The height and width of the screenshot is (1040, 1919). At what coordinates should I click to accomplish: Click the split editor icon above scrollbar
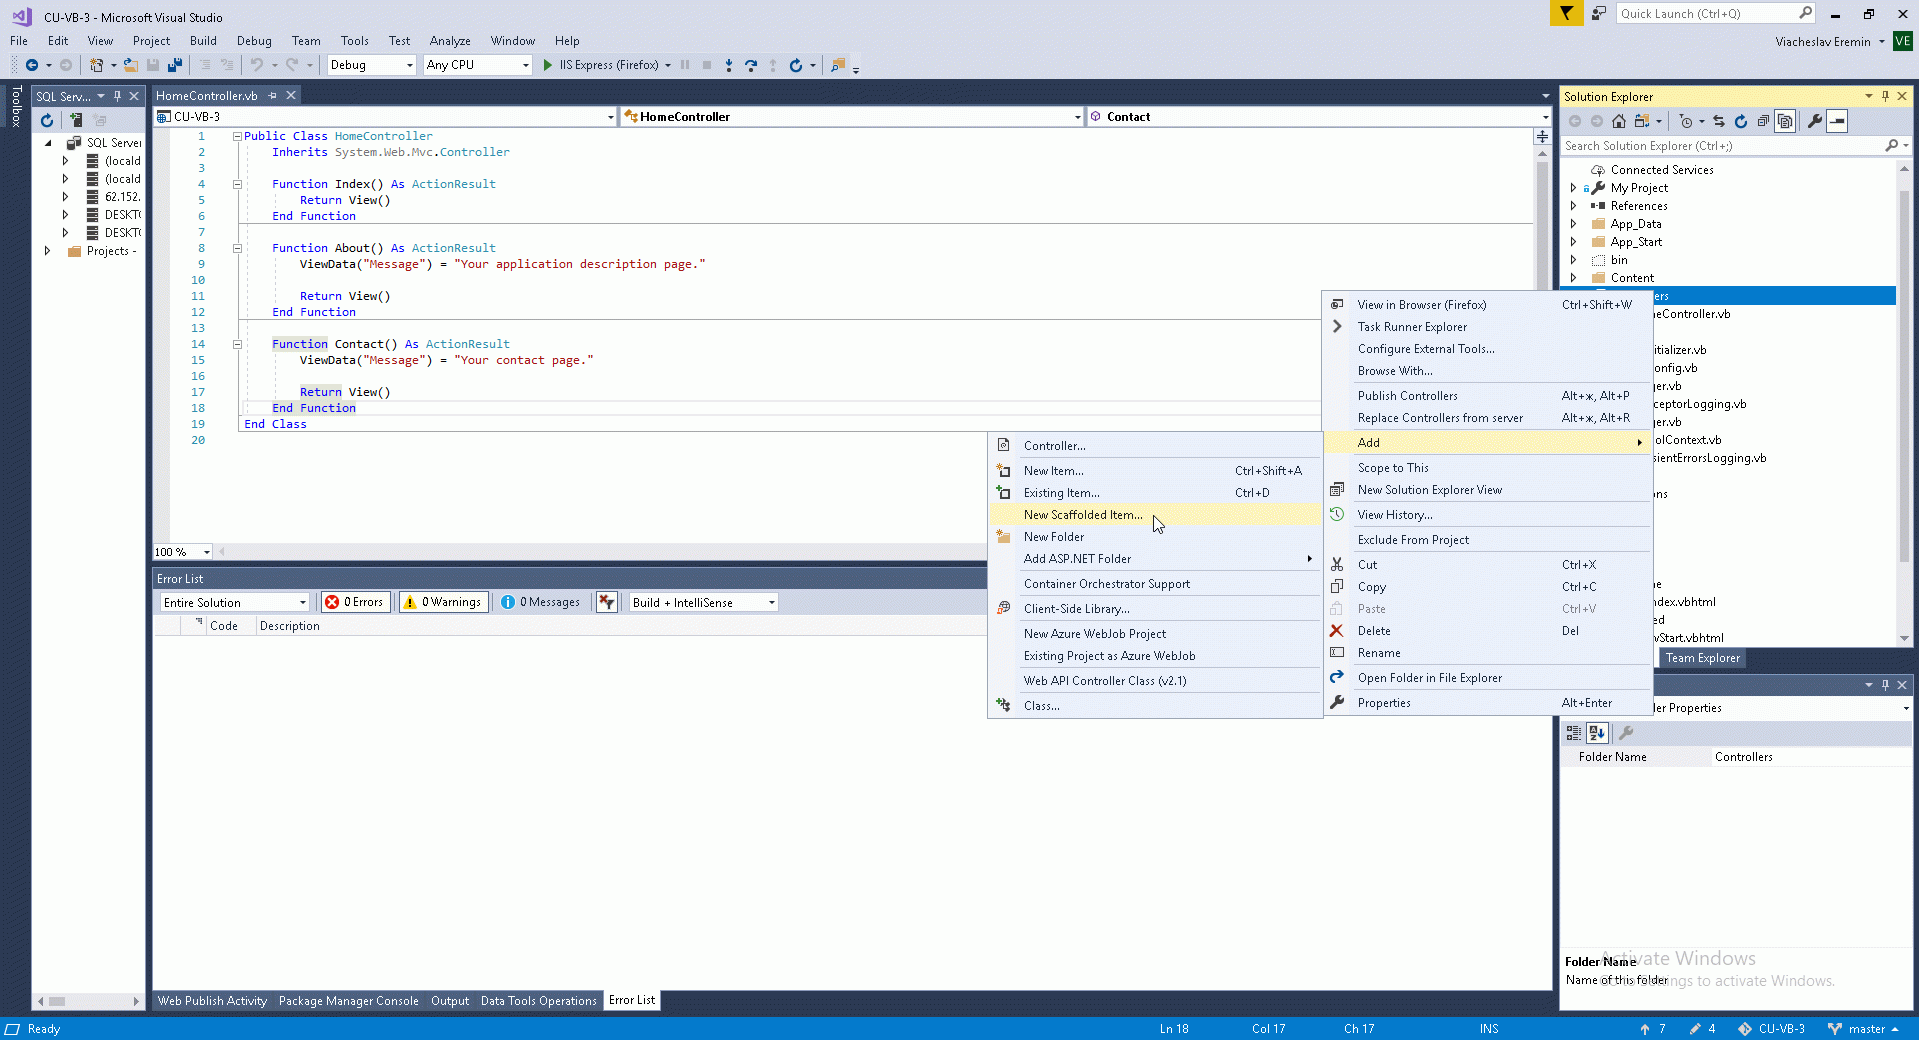[x=1543, y=136]
